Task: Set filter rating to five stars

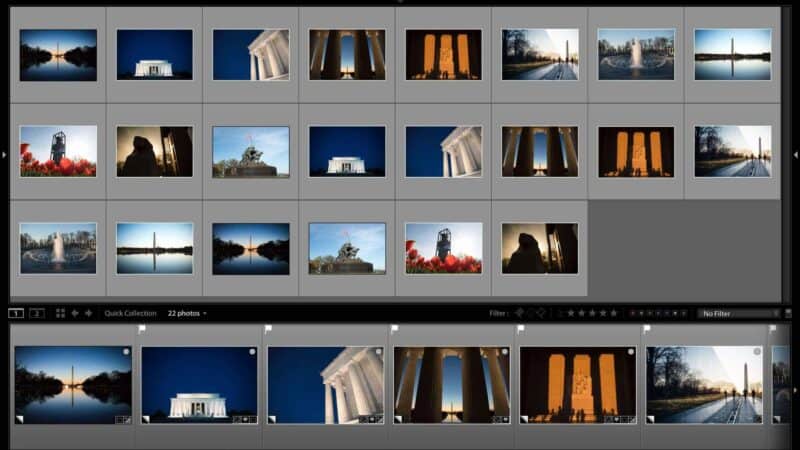Action: (614, 313)
